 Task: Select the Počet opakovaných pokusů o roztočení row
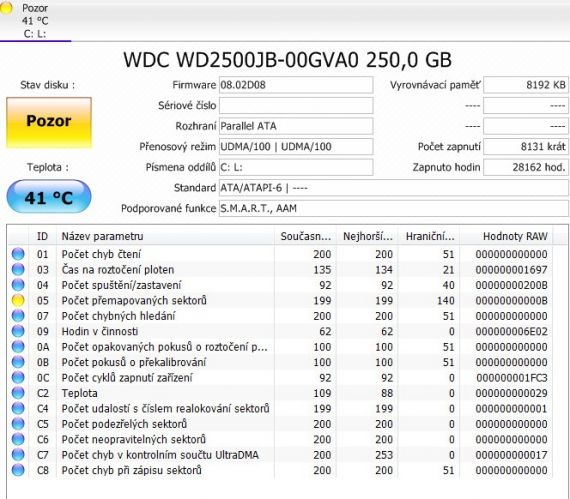164,347
